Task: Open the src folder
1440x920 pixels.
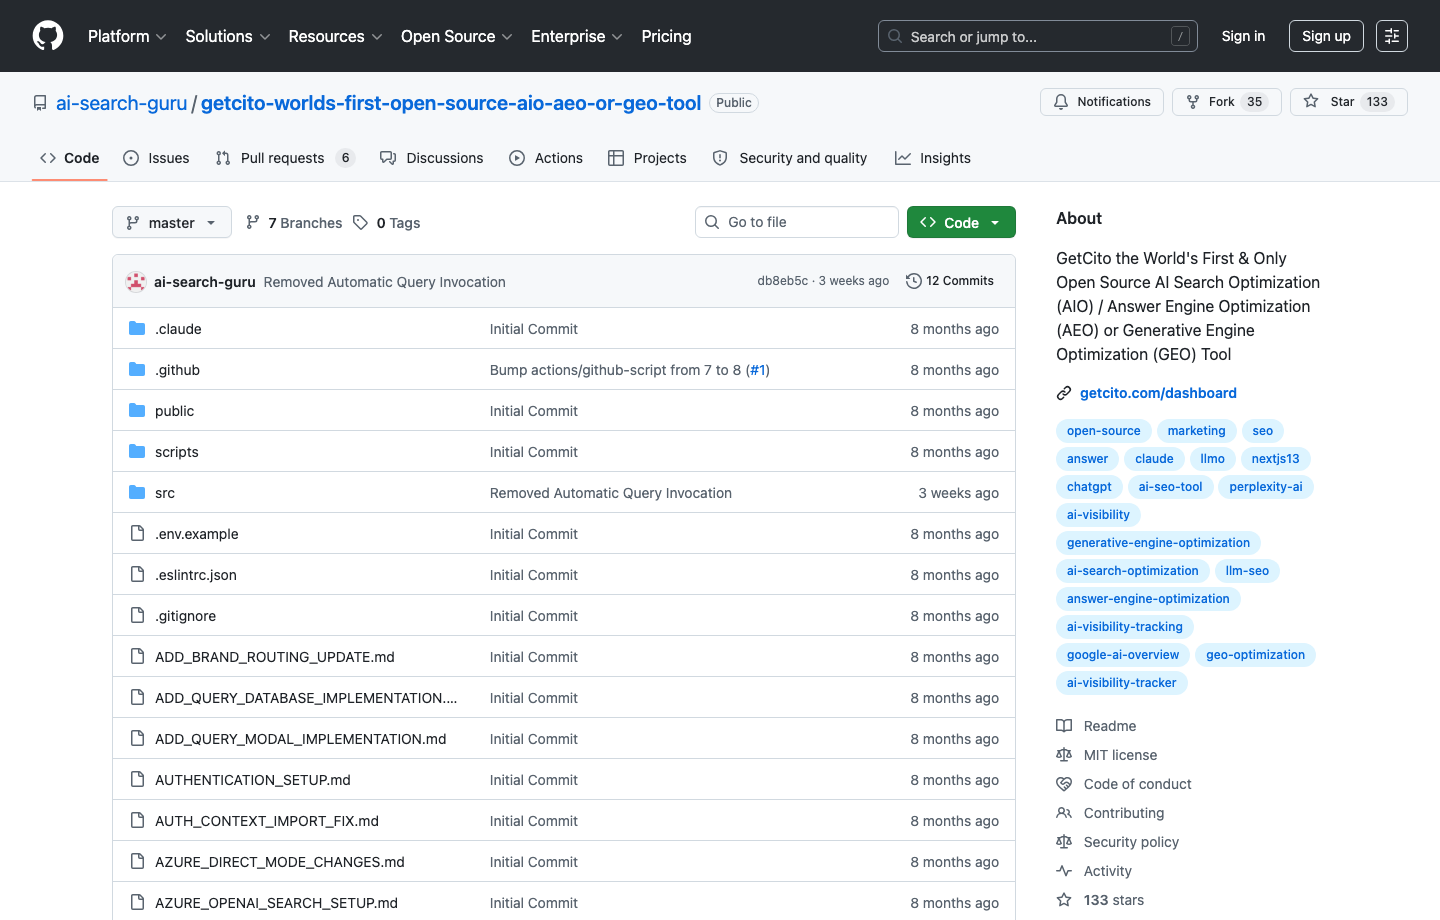Action: point(165,493)
